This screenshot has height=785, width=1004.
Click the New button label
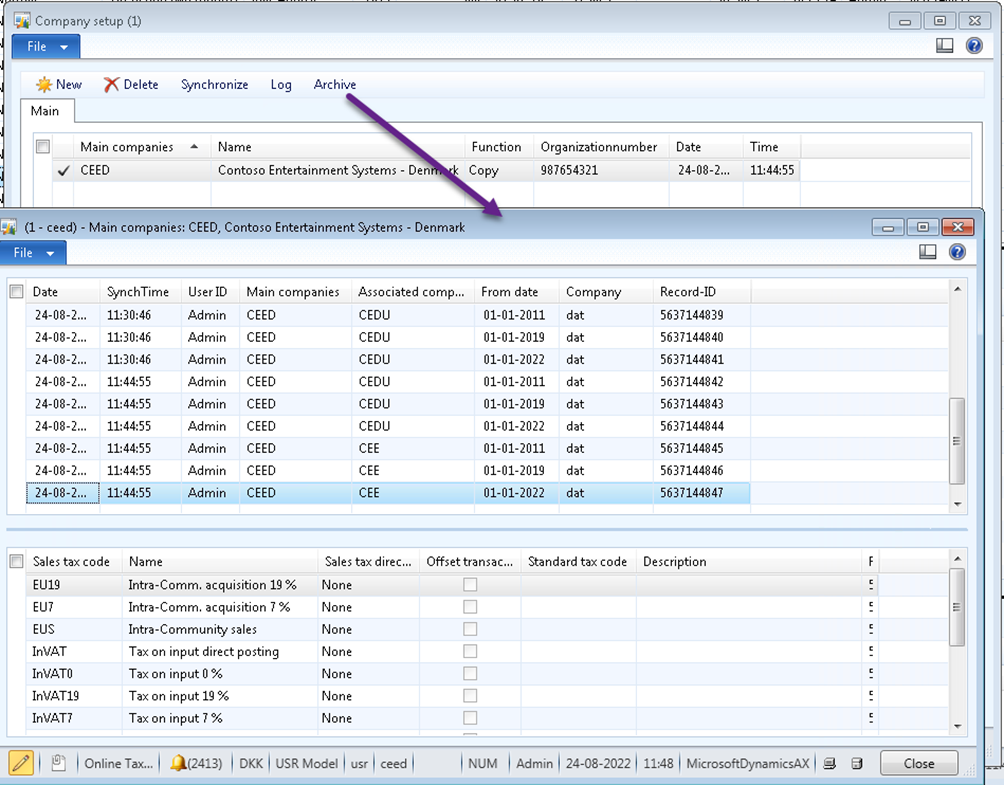pyautogui.click(x=69, y=85)
